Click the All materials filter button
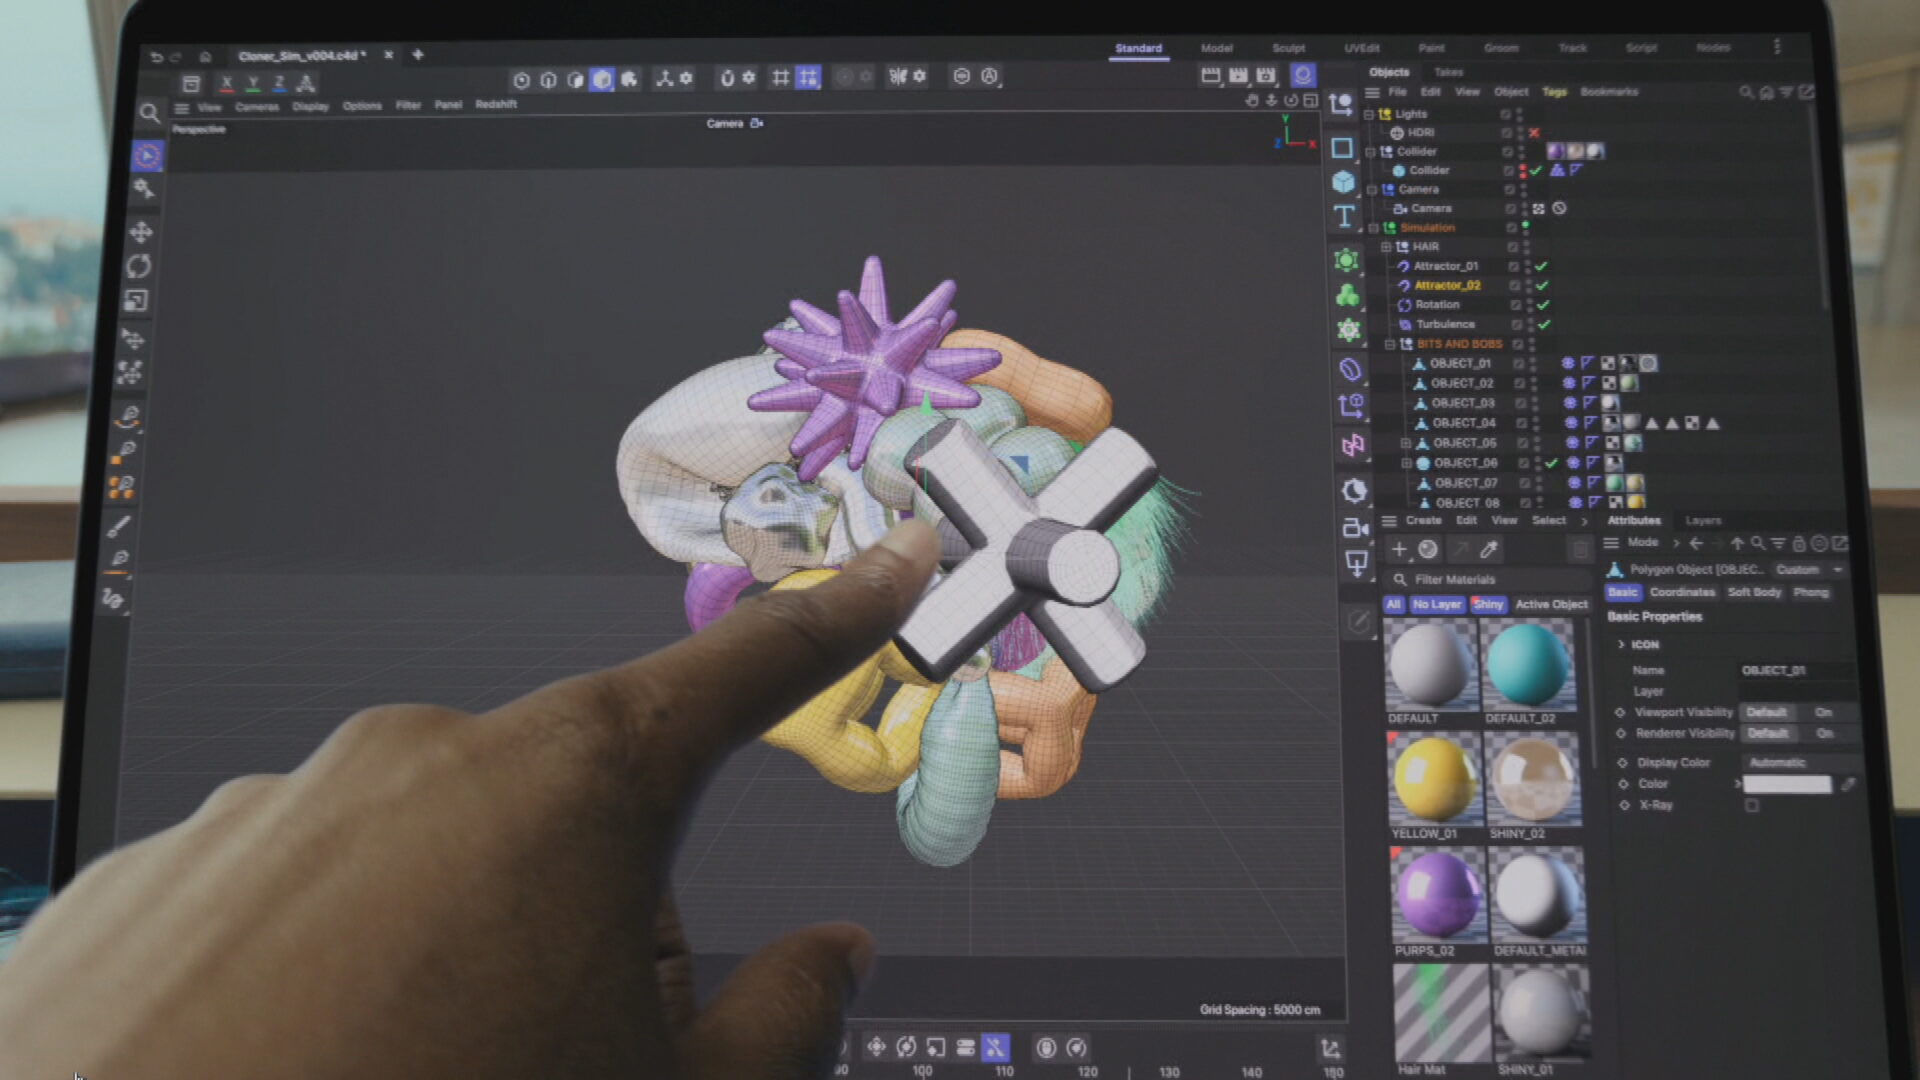 (1393, 604)
